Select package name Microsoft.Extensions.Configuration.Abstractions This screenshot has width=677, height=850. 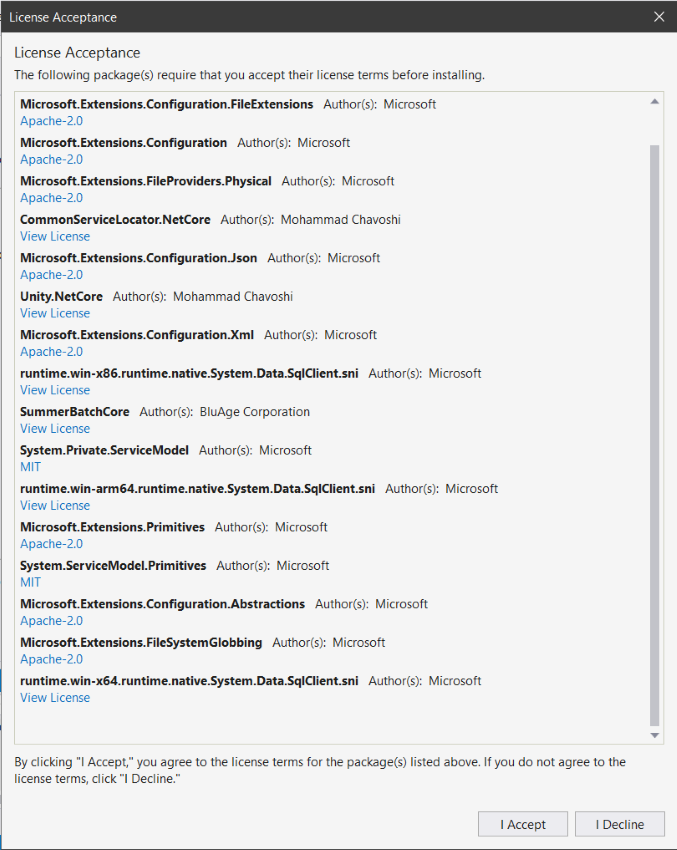pyautogui.click(x=162, y=604)
